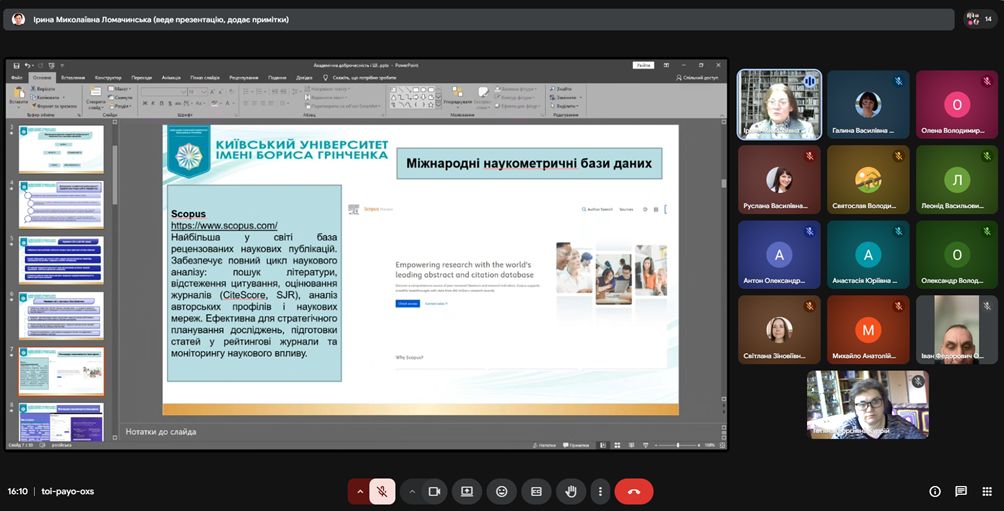Screen dimensions: 1004x511
Task: Open more options three-dot menu
Action: [599, 491]
